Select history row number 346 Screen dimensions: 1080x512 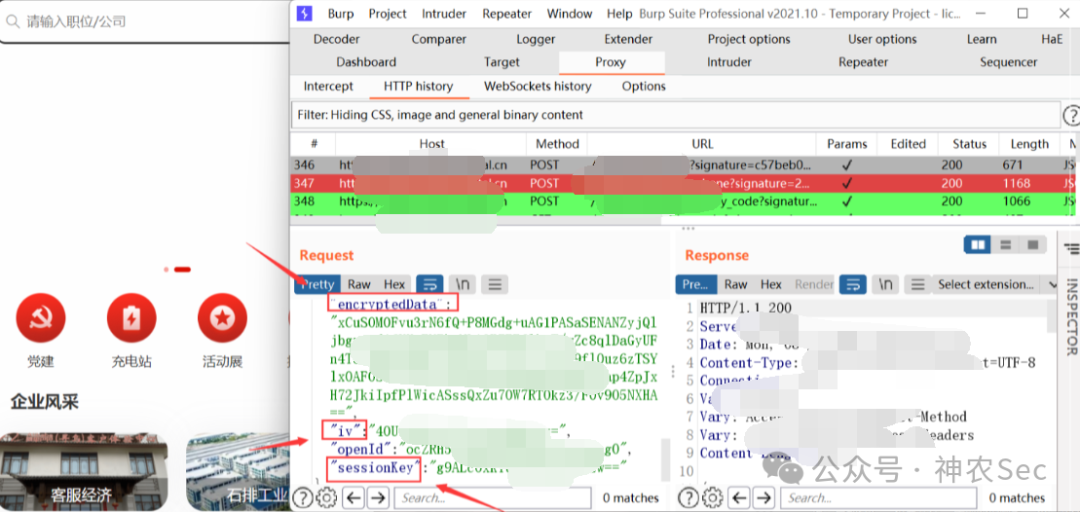tap(685, 165)
